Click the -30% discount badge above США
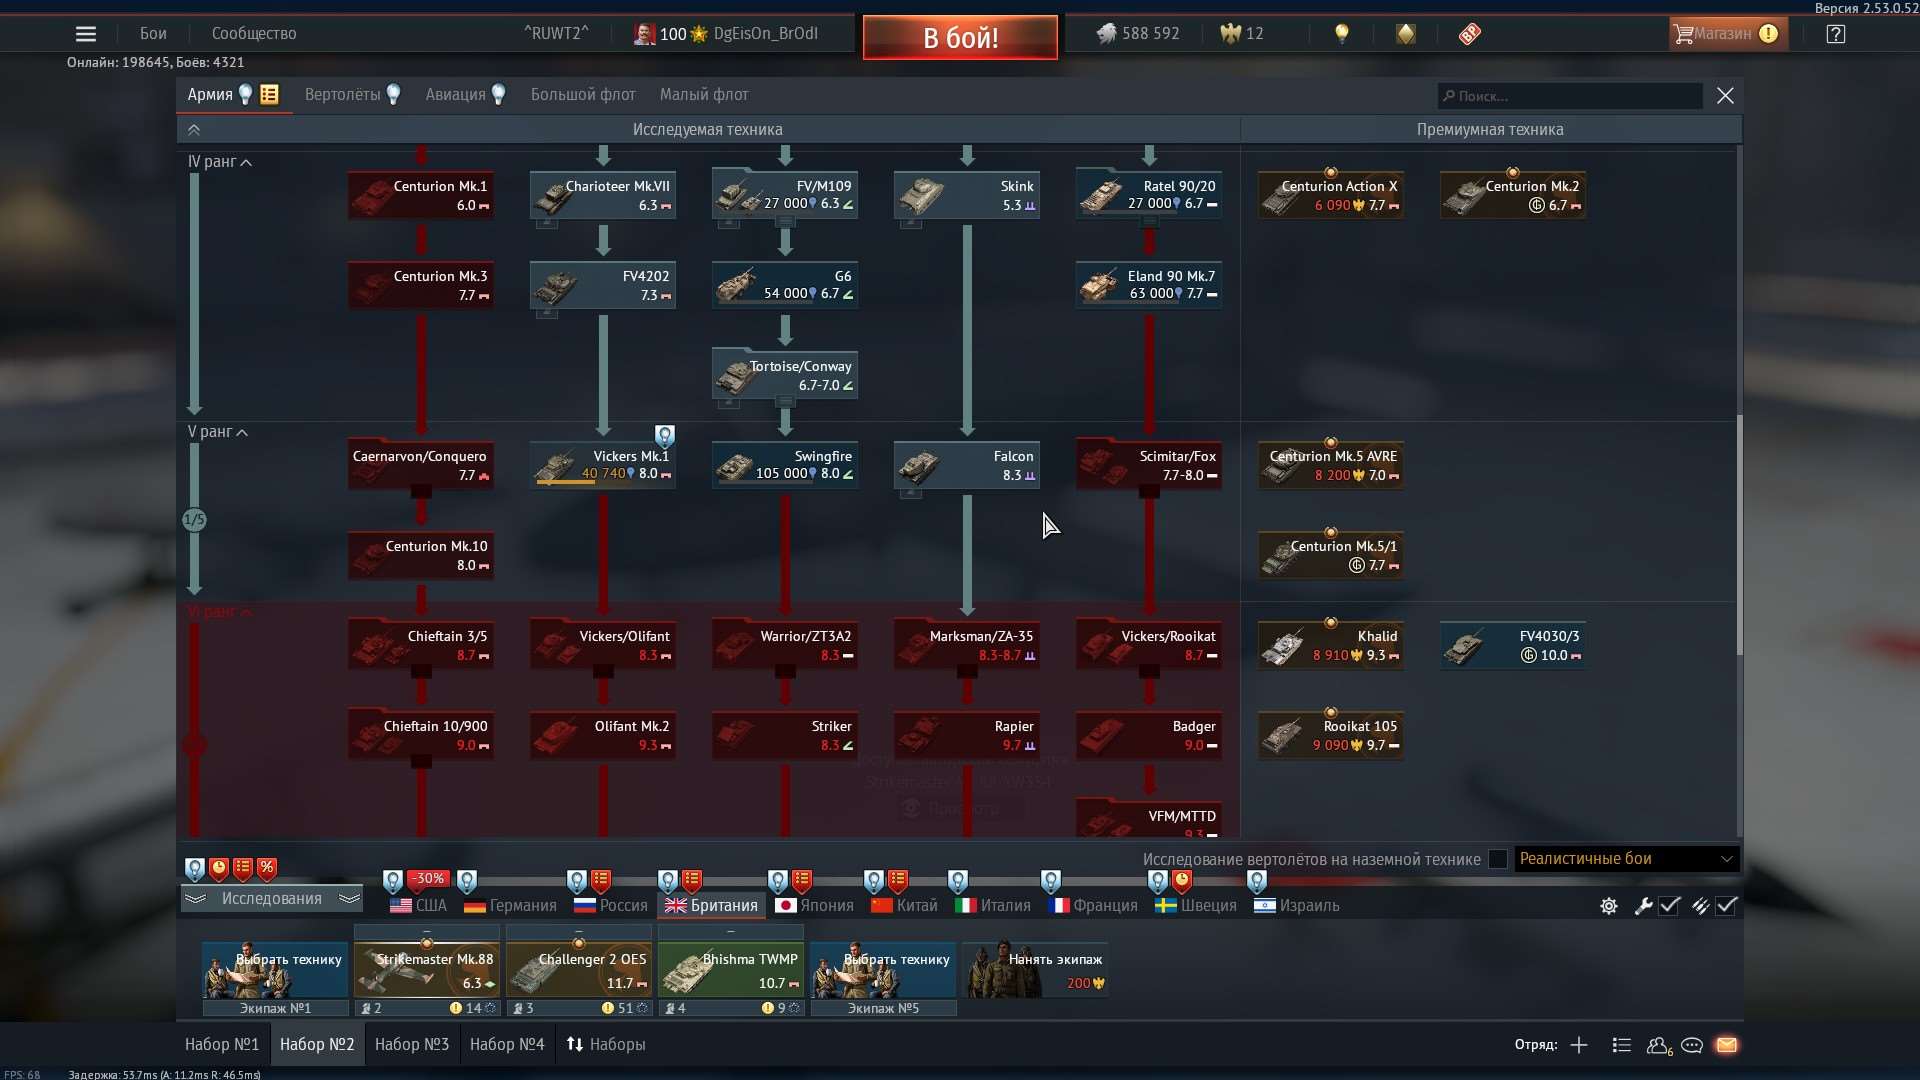 tap(428, 878)
